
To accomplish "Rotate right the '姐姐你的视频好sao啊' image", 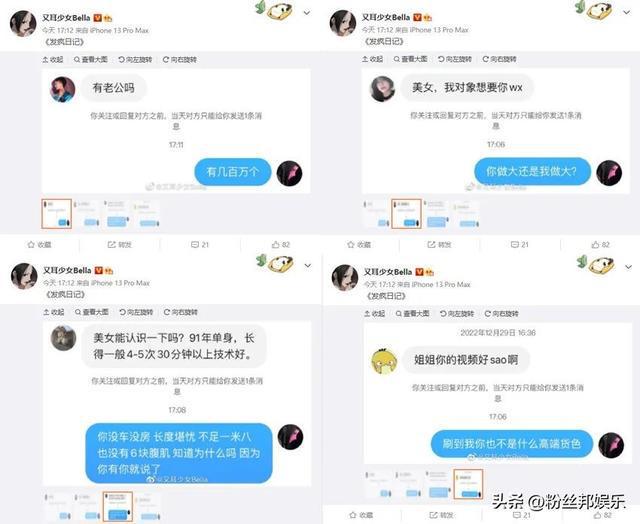I will 501,314.
